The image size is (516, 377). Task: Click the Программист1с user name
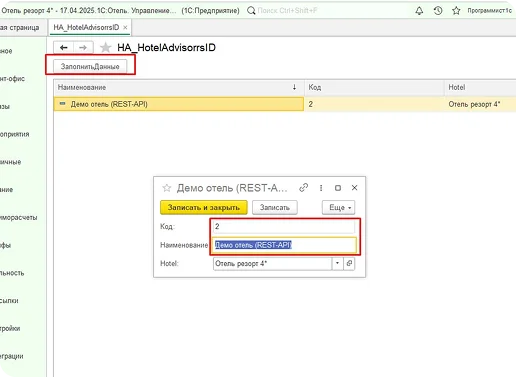[489, 11]
